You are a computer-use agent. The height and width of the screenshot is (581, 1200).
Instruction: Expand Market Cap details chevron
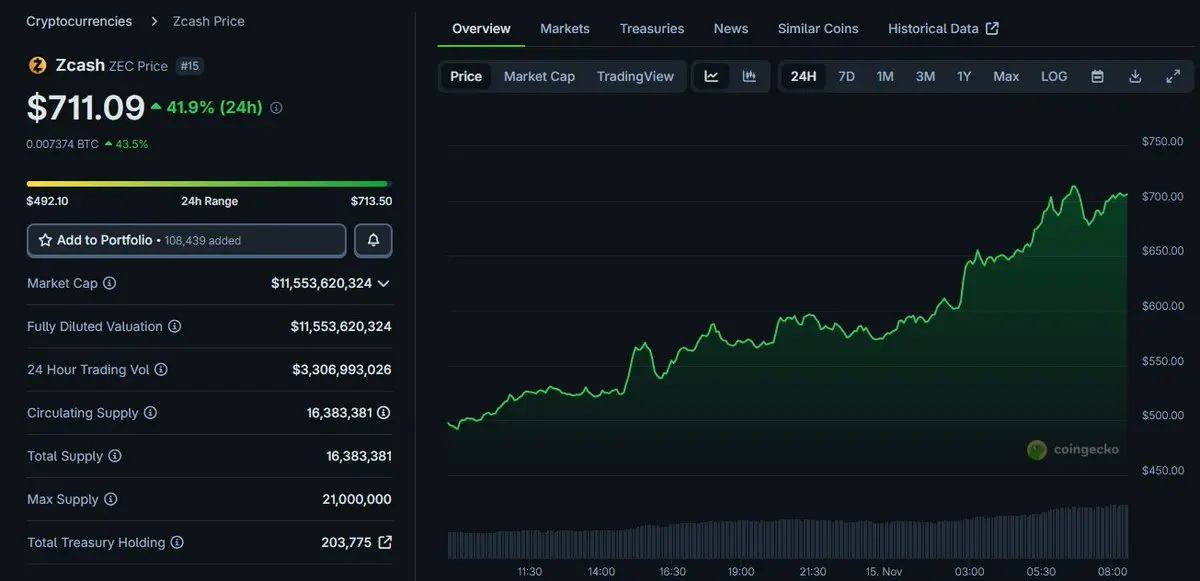(383, 283)
